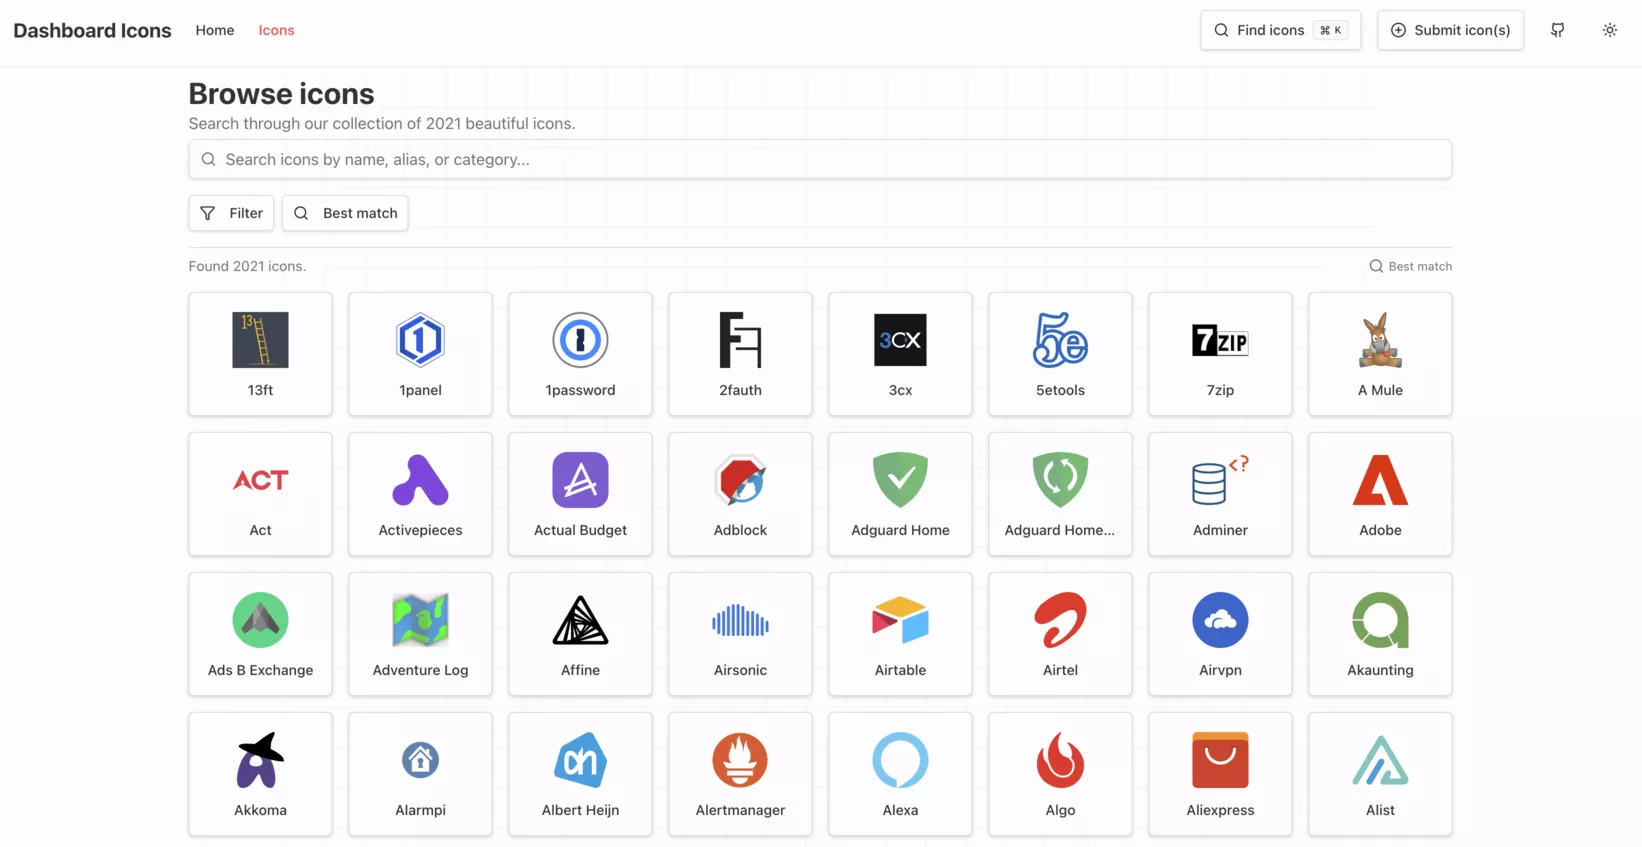Go to the Home nav link
The image size is (1642, 847).
click(215, 30)
